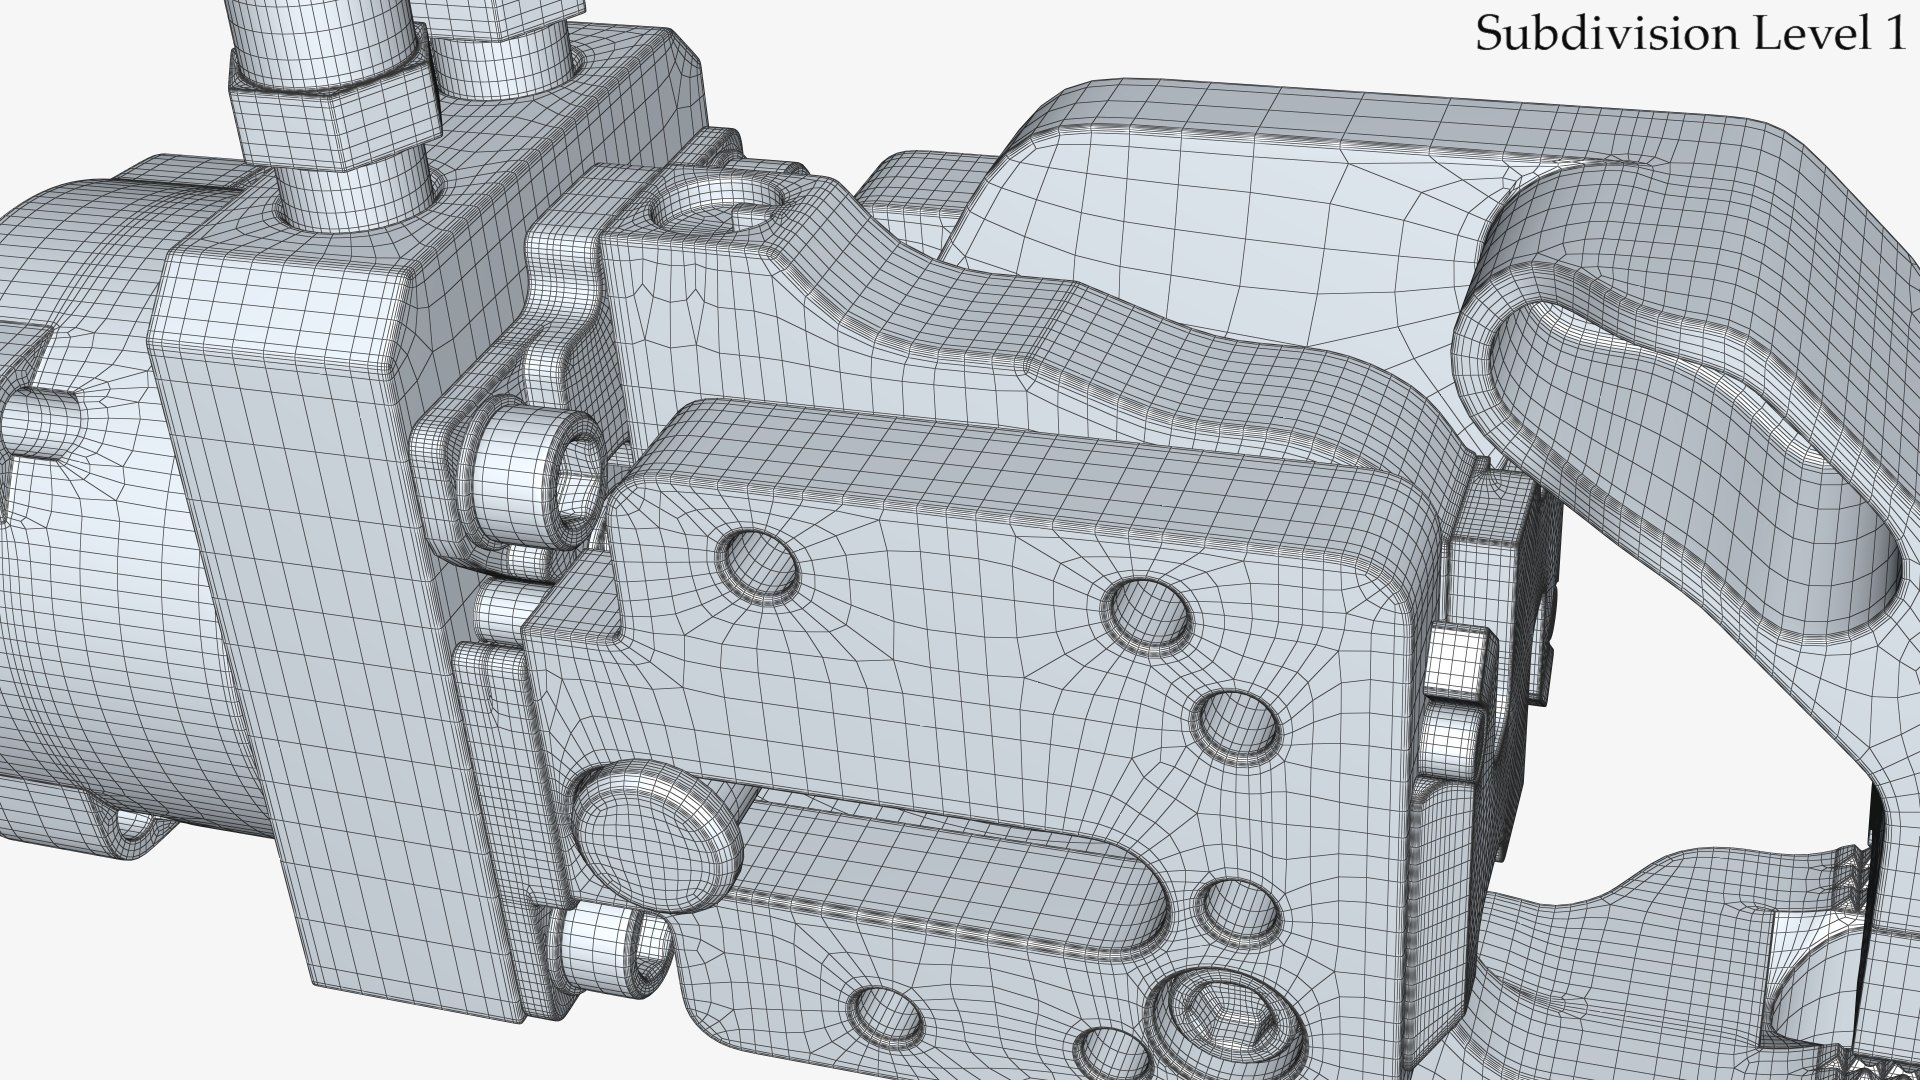The image size is (1920, 1080).
Task: Select the small stub cylinder on motor housing
Action: 40,422
